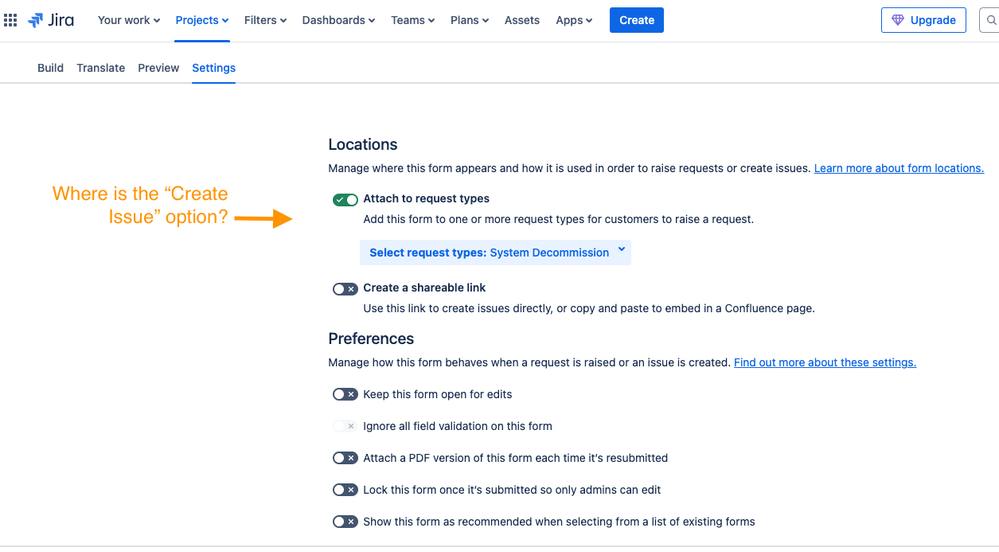Toggle Show this form as recommended
Screen dimensions: 999x552
[345, 522]
